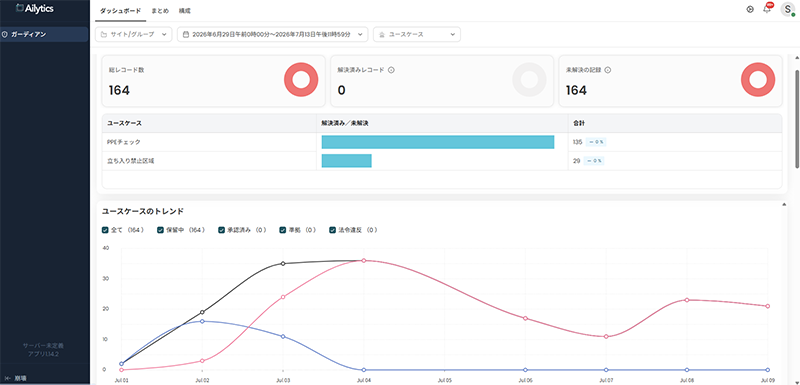The image size is (800, 385).
Task: Click the PPEチェック progress bar
Action: [438, 142]
